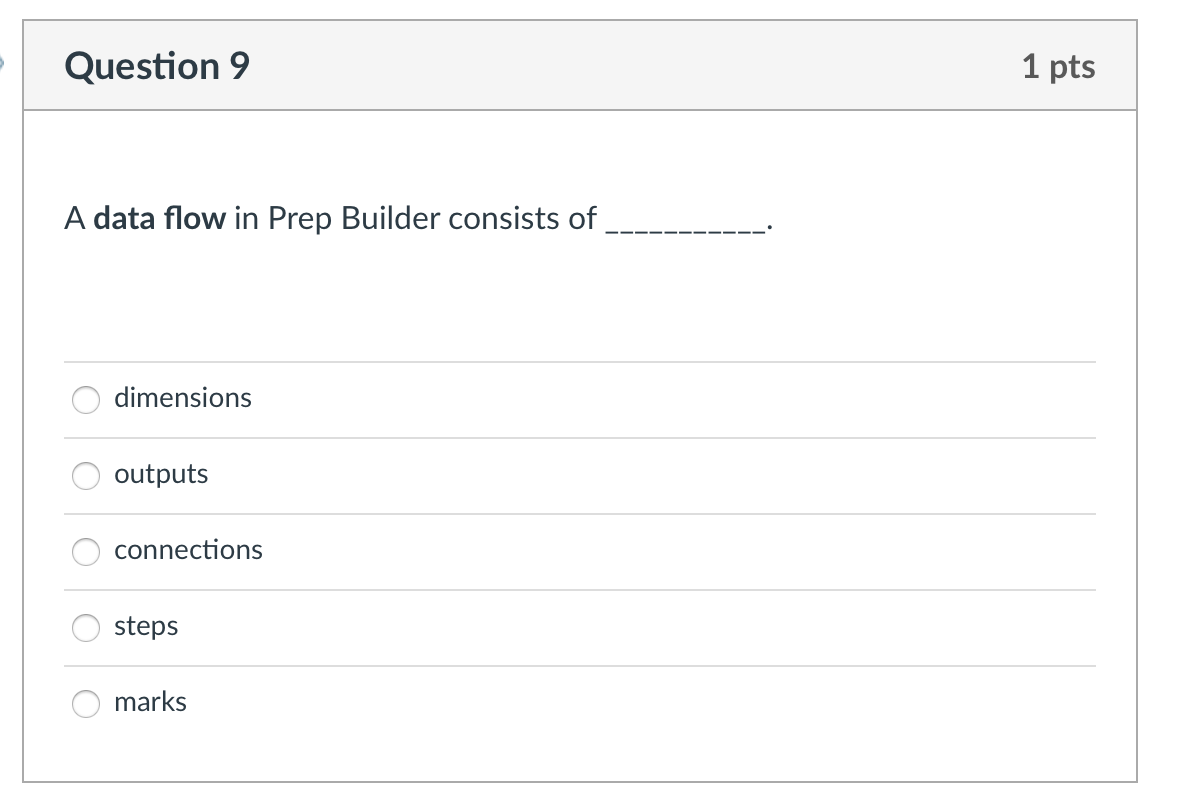Click the divider above the dimensions option
Screen dimensions: 1178x804
click(x=580, y=362)
